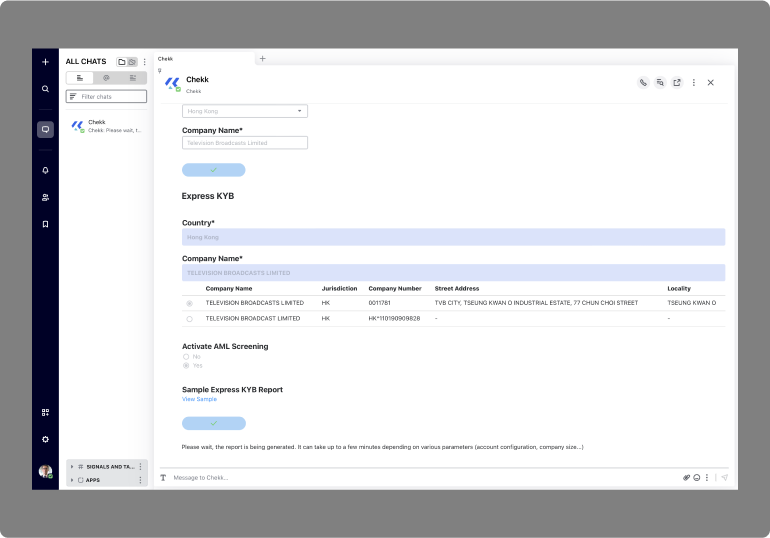The height and width of the screenshot is (538, 770).
Task: Click the attachment paperclip icon
Action: [686, 478]
